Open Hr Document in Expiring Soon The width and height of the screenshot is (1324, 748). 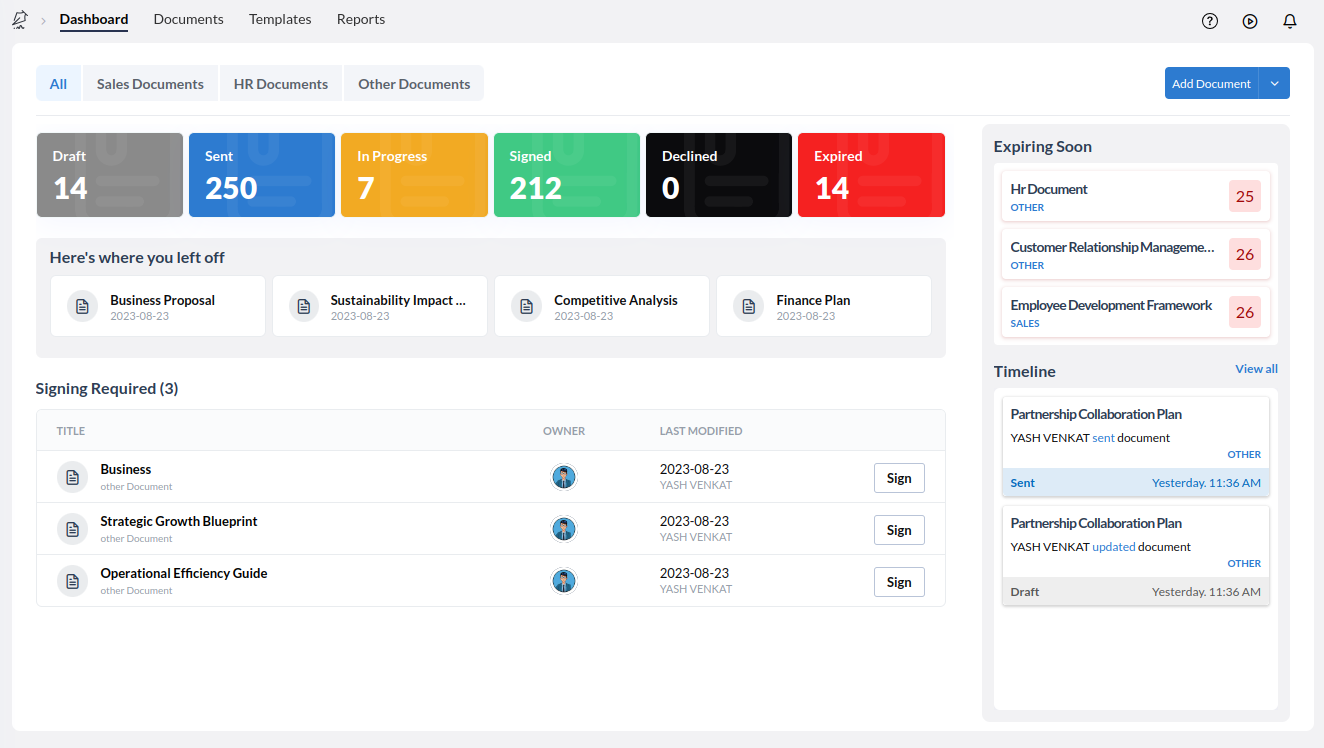click(1136, 196)
